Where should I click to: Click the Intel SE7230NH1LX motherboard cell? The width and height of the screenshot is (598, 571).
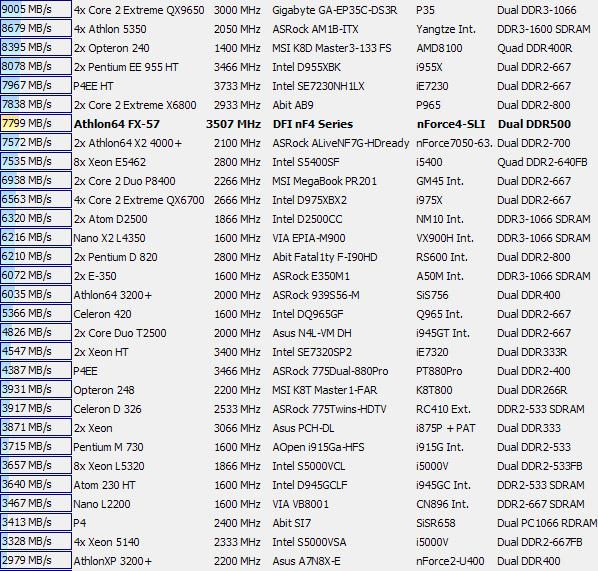(x=318, y=86)
